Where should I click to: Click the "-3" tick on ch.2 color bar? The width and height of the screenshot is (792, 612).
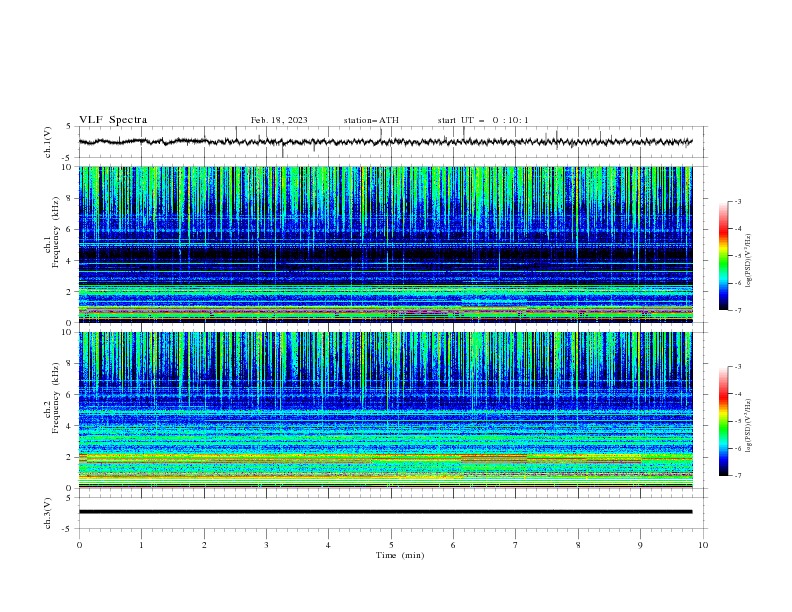[737, 367]
